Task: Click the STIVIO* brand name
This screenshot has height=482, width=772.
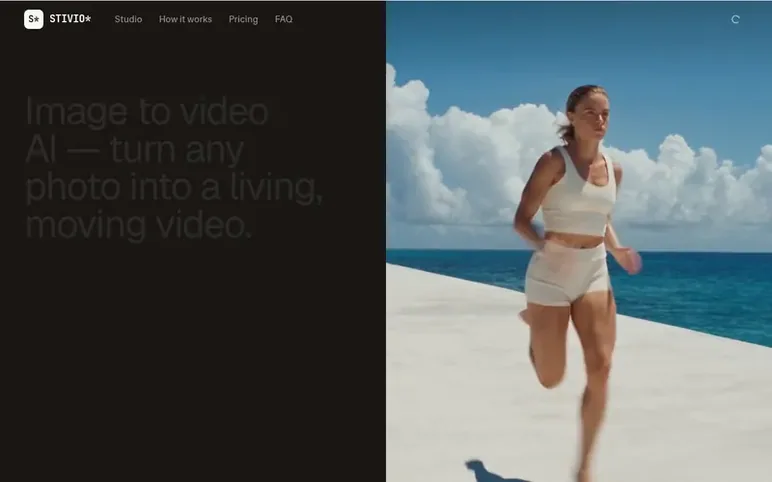Action: [70, 19]
